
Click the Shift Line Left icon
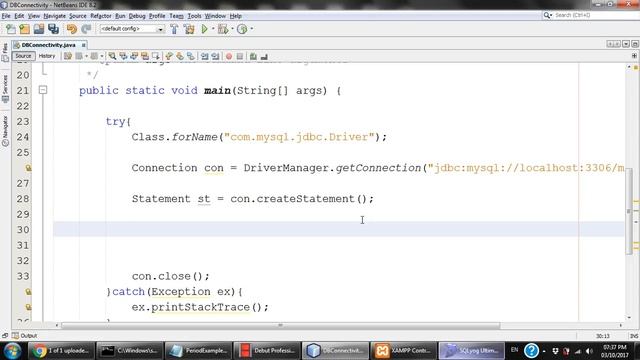click(x=204, y=56)
